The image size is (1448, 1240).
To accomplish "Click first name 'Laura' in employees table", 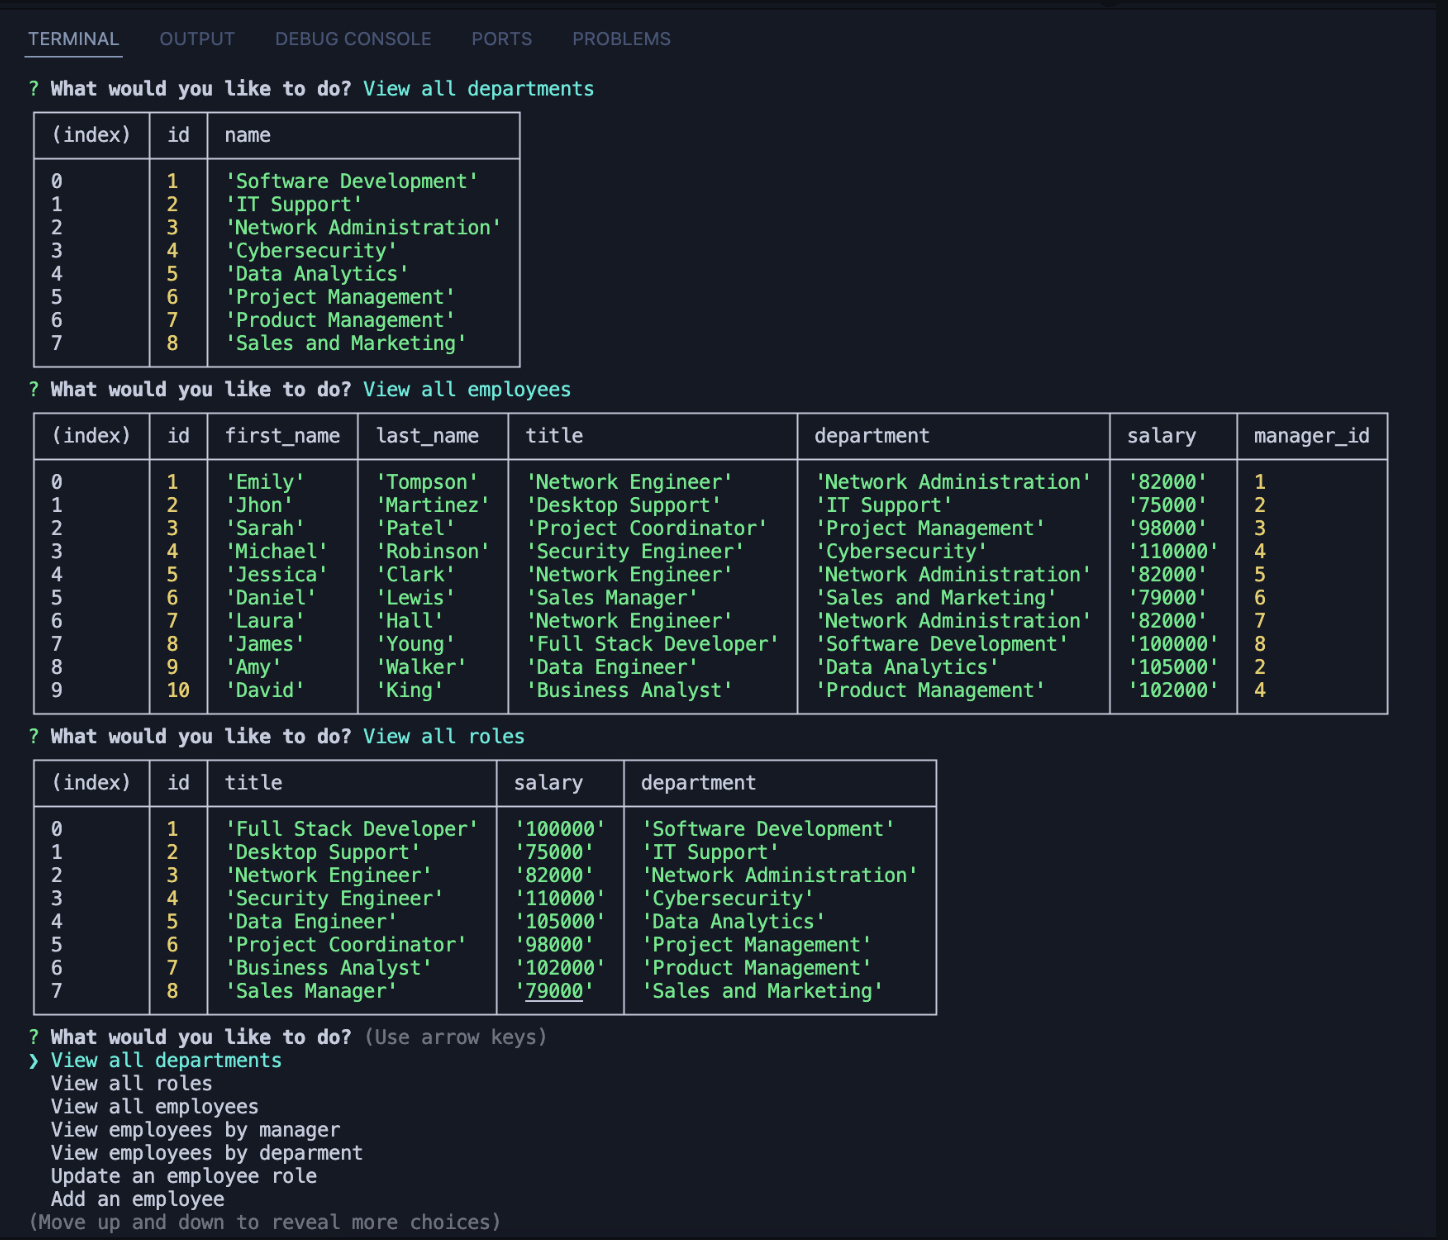I will tap(264, 620).
